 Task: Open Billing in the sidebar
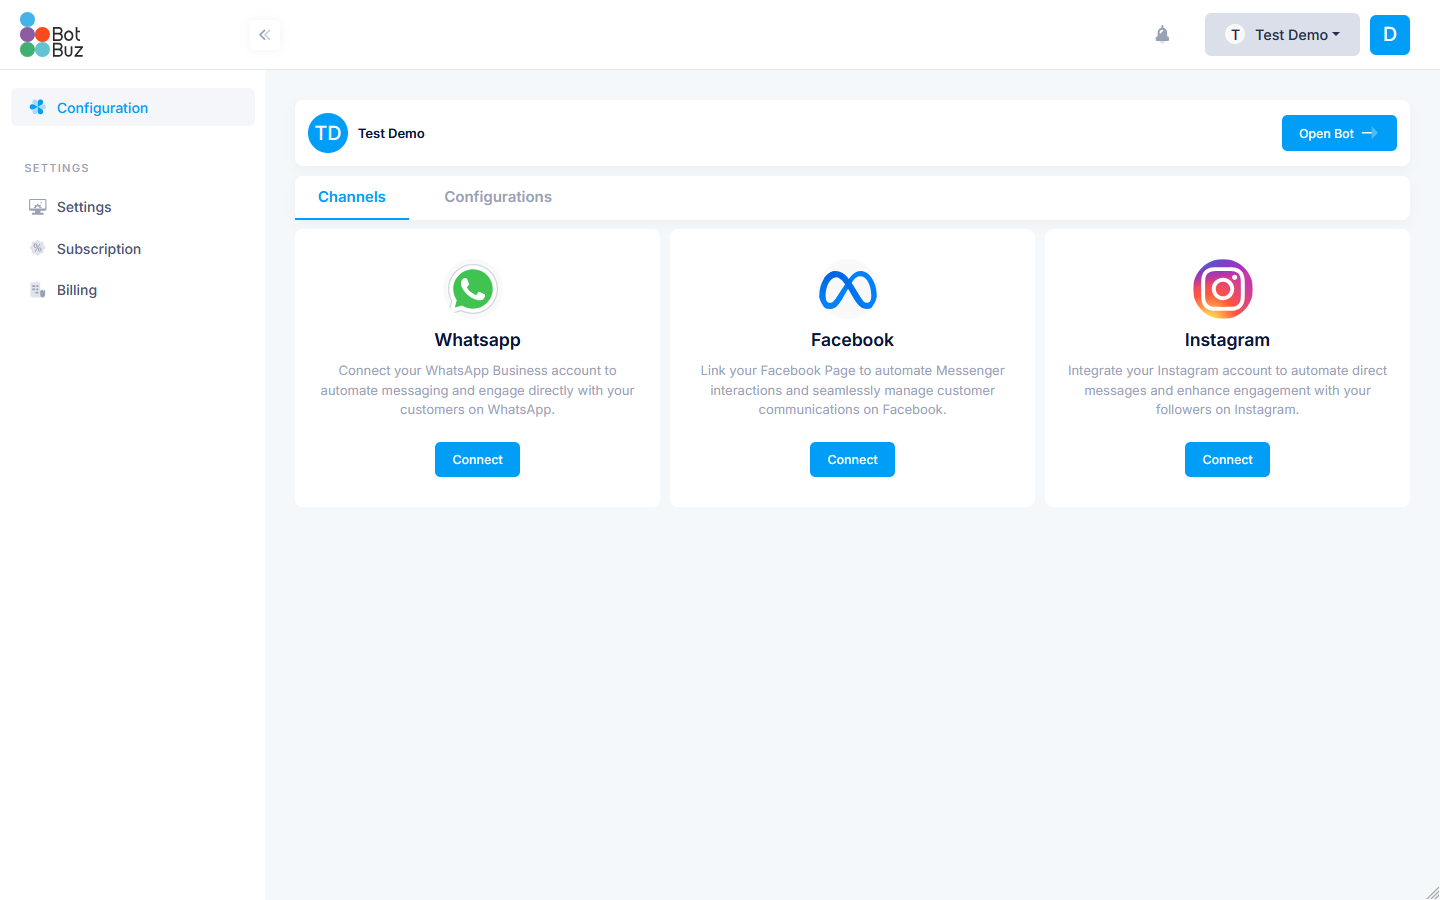[x=133, y=290]
